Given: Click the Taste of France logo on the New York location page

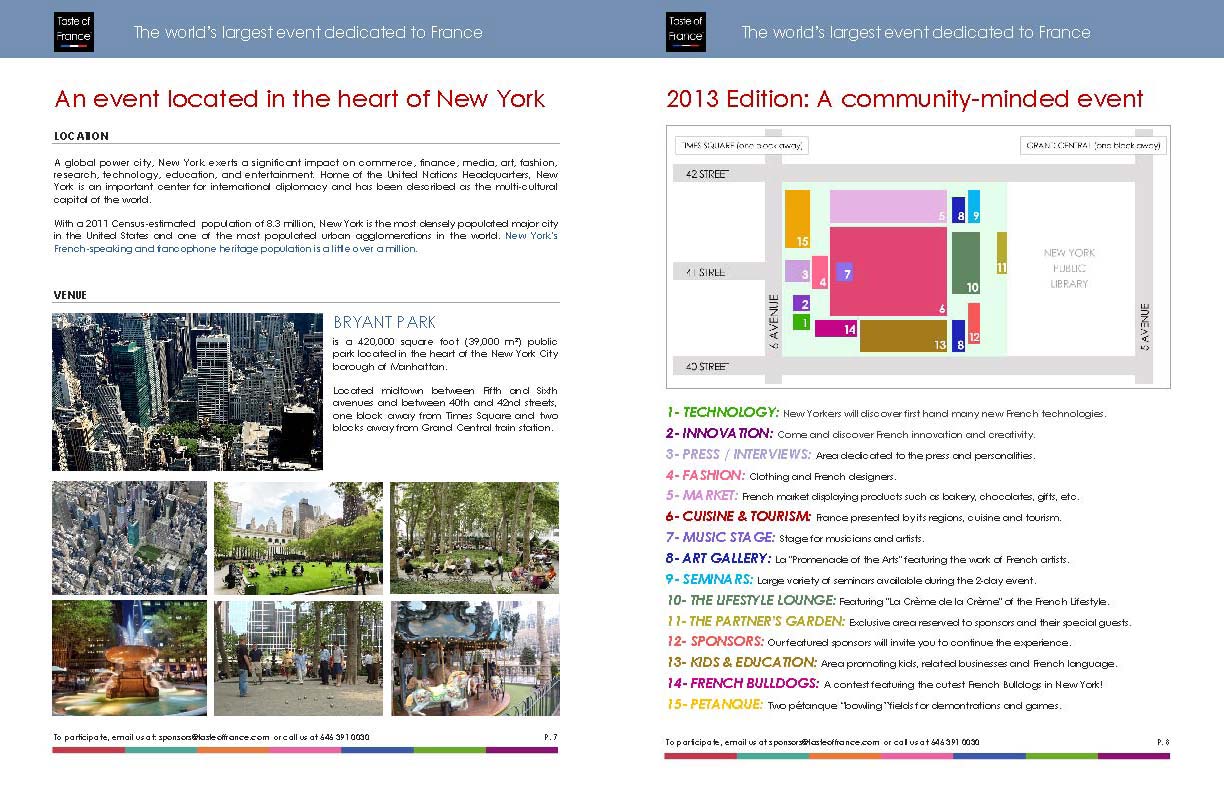Looking at the screenshot, I should click(73, 32).
